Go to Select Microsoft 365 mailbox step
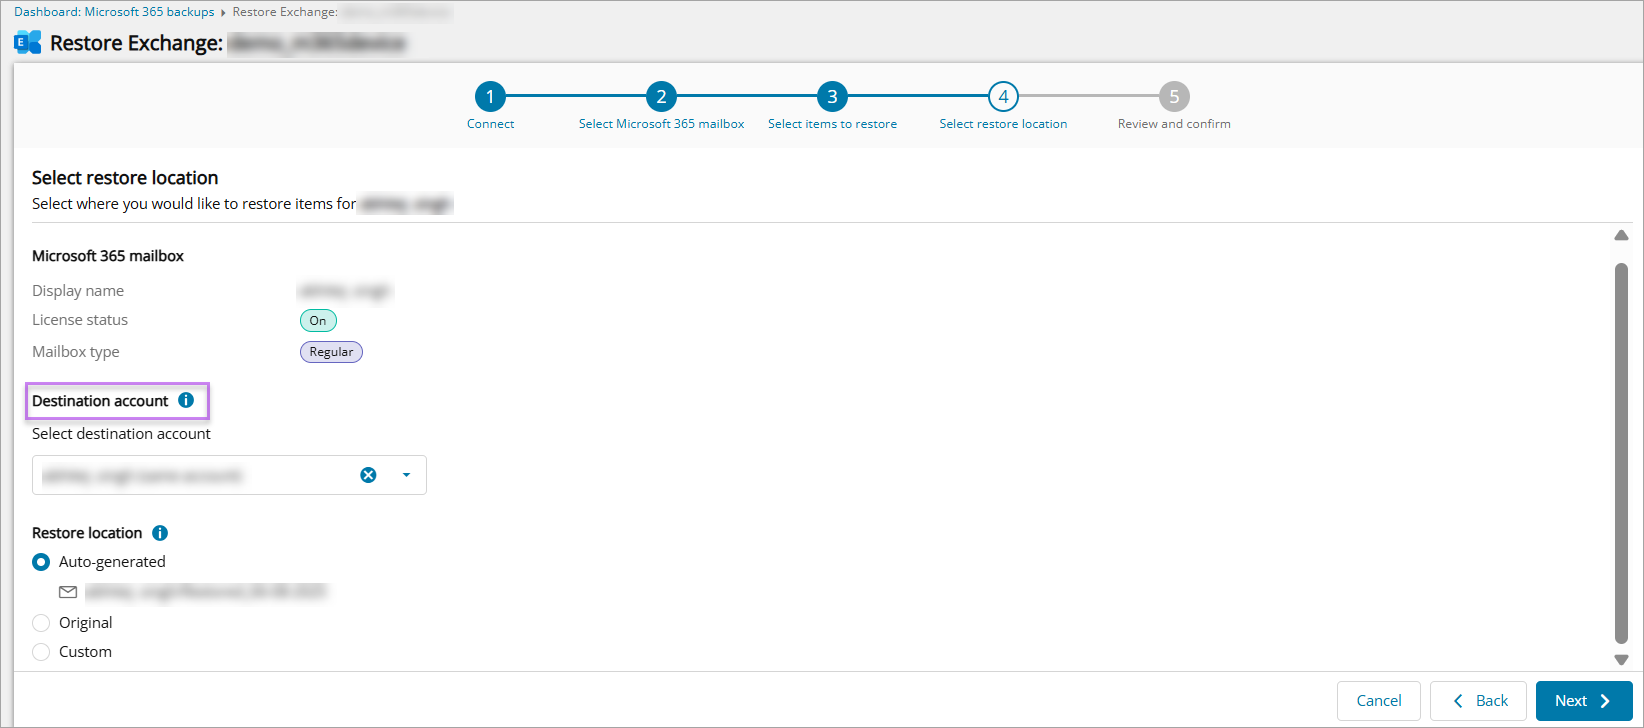Screen dimensions: 1644x728 coord(661,97)
